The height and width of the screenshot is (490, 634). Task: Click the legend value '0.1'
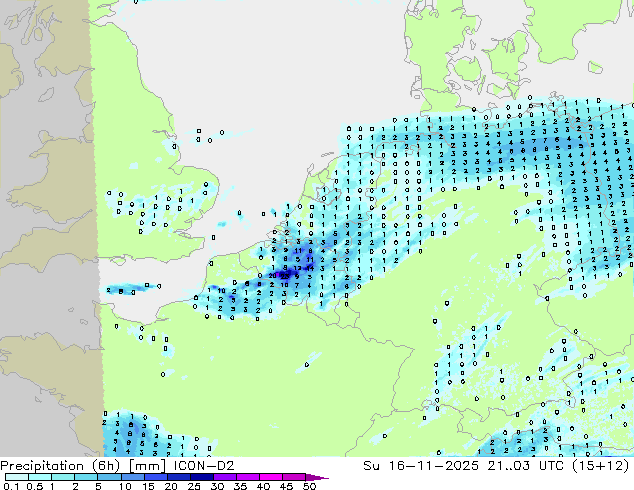pos(11,486)
